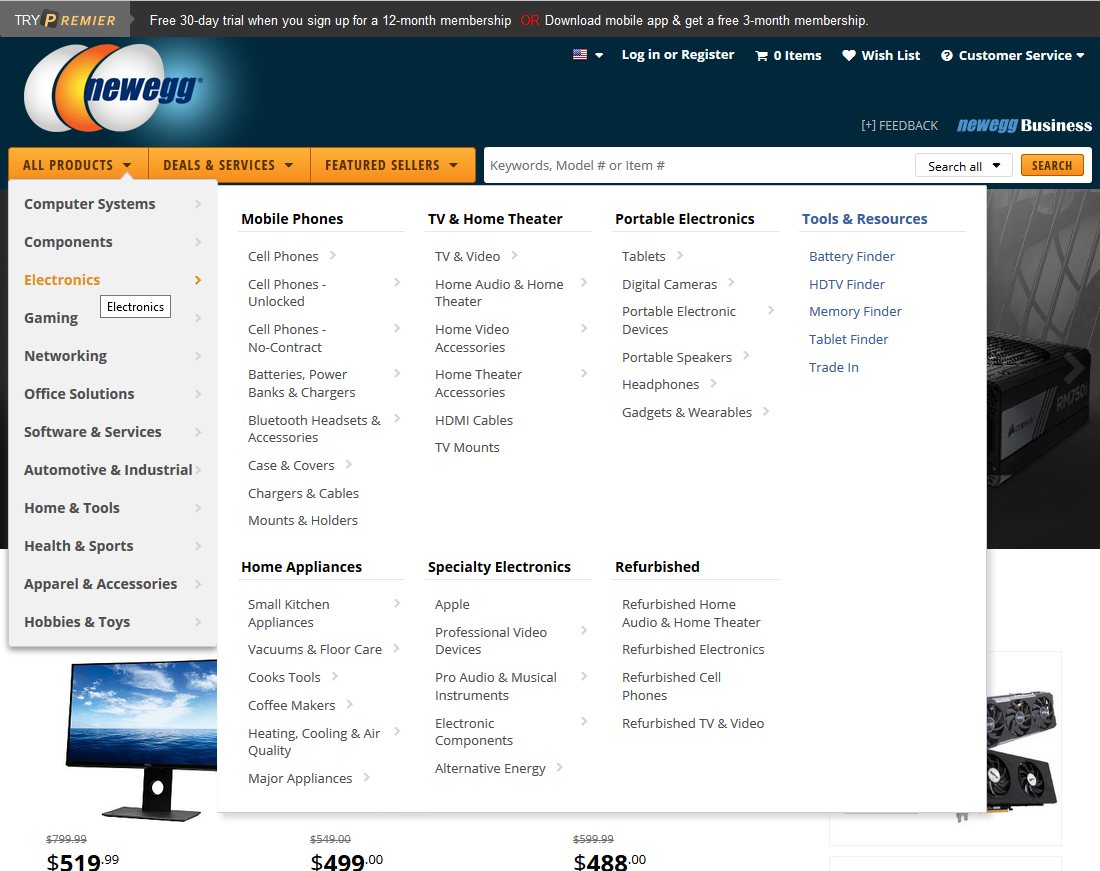Open the Deals & Services menu
Image resolution: width=1100 pixels, height=871 pixels.
pos(228,164)
